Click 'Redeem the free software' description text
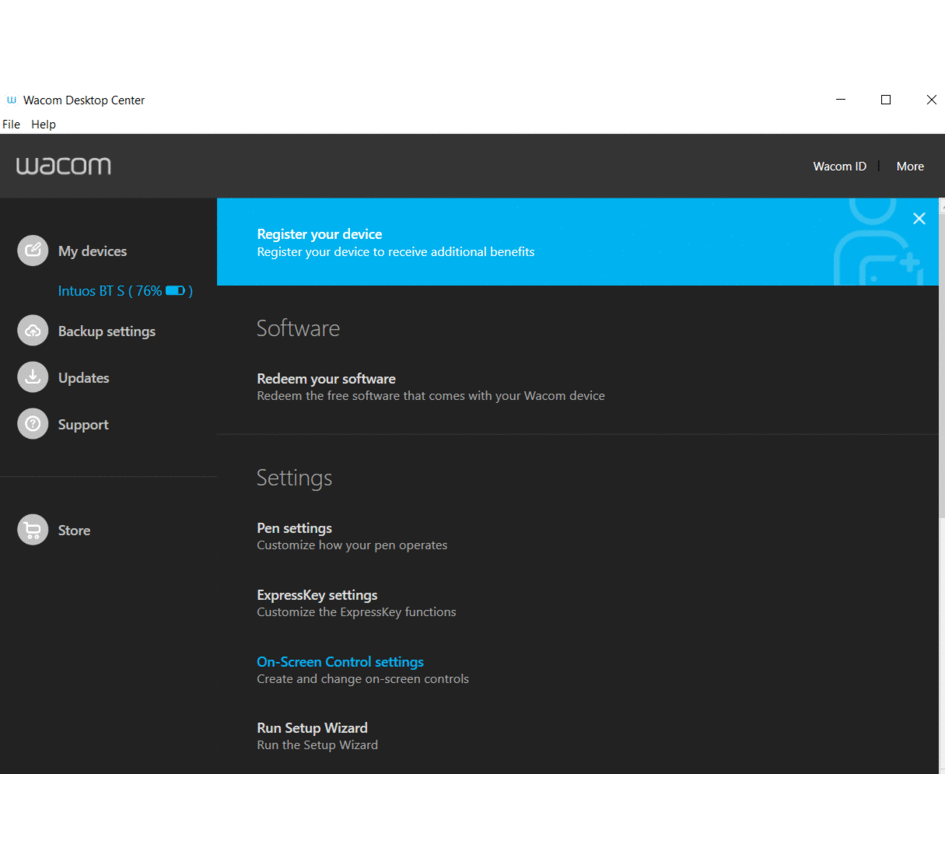 [x=430, y=395]
